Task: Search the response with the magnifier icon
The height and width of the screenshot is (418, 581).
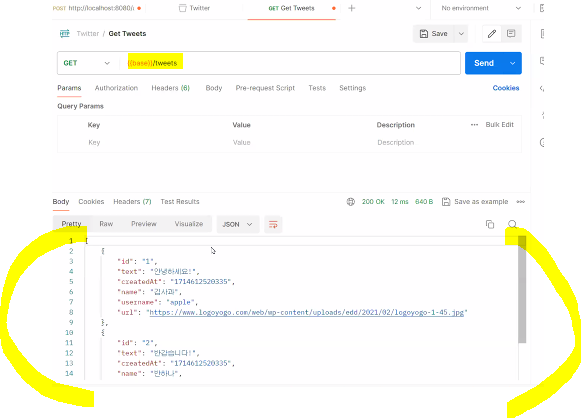Action: point(512,224)
